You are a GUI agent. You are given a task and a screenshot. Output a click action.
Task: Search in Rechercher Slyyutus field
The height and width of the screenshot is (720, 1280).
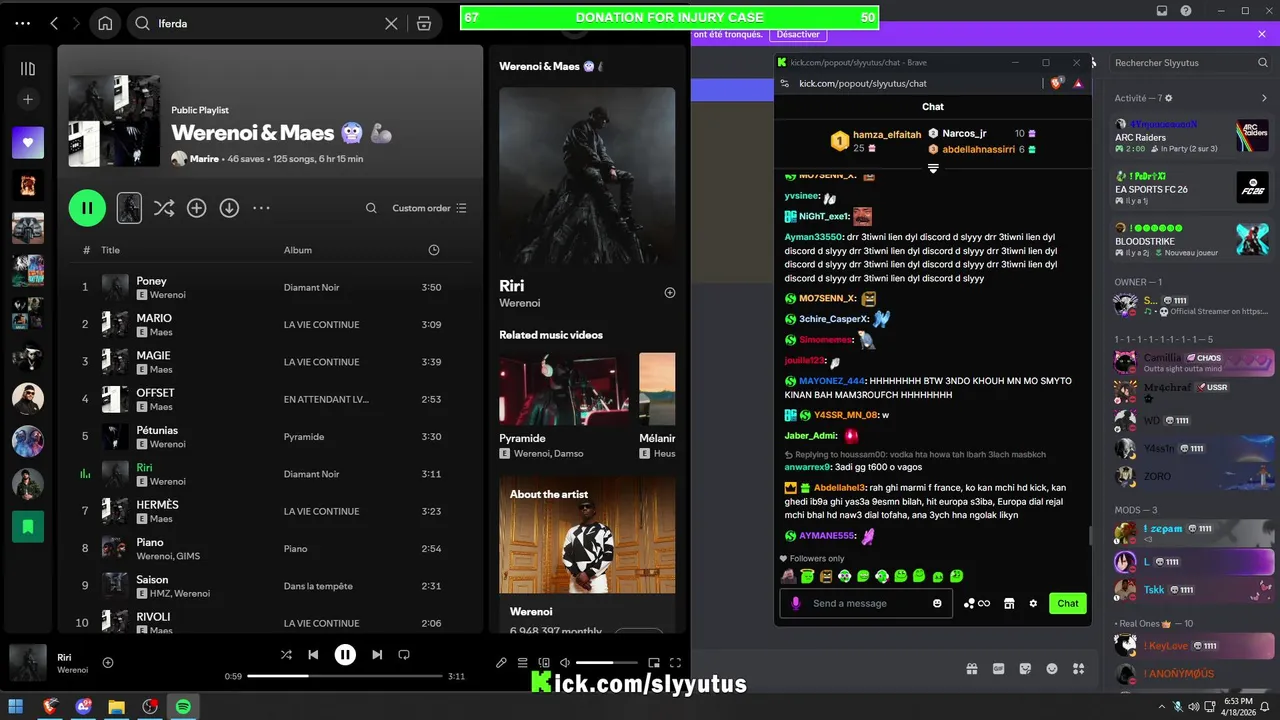[1191, 62]
